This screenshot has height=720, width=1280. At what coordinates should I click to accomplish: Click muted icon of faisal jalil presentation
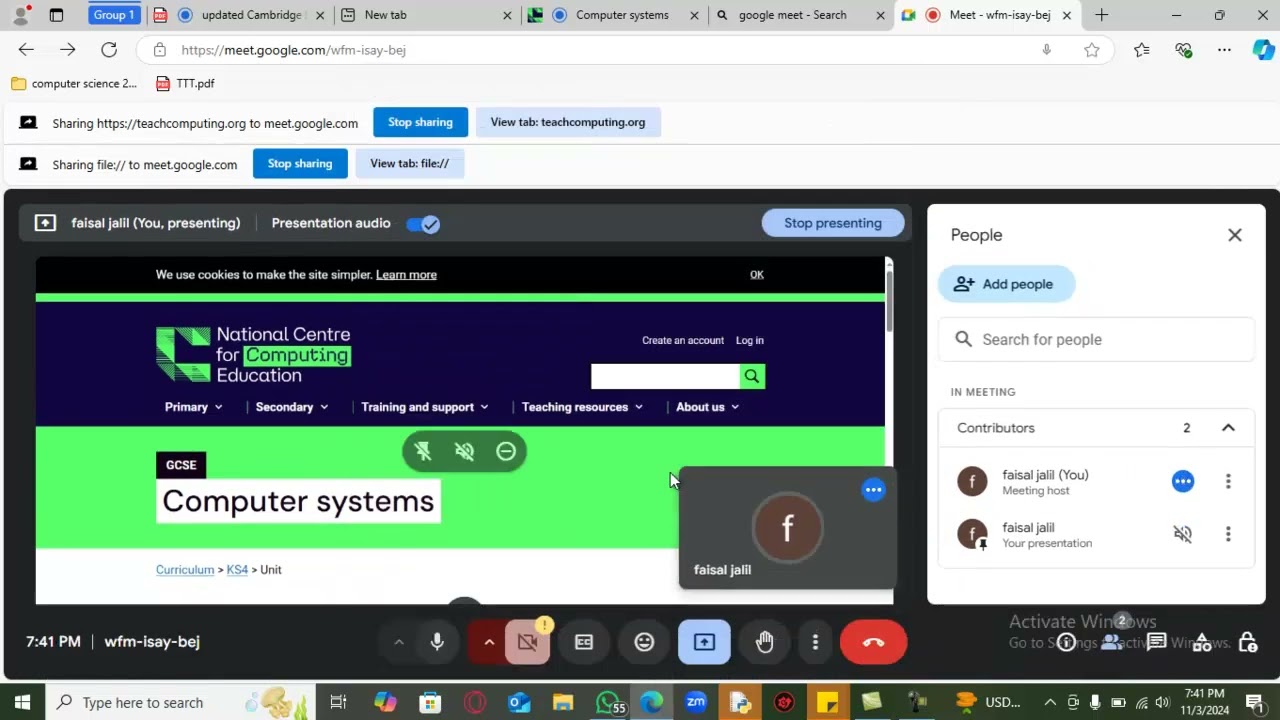(1183, 534)
